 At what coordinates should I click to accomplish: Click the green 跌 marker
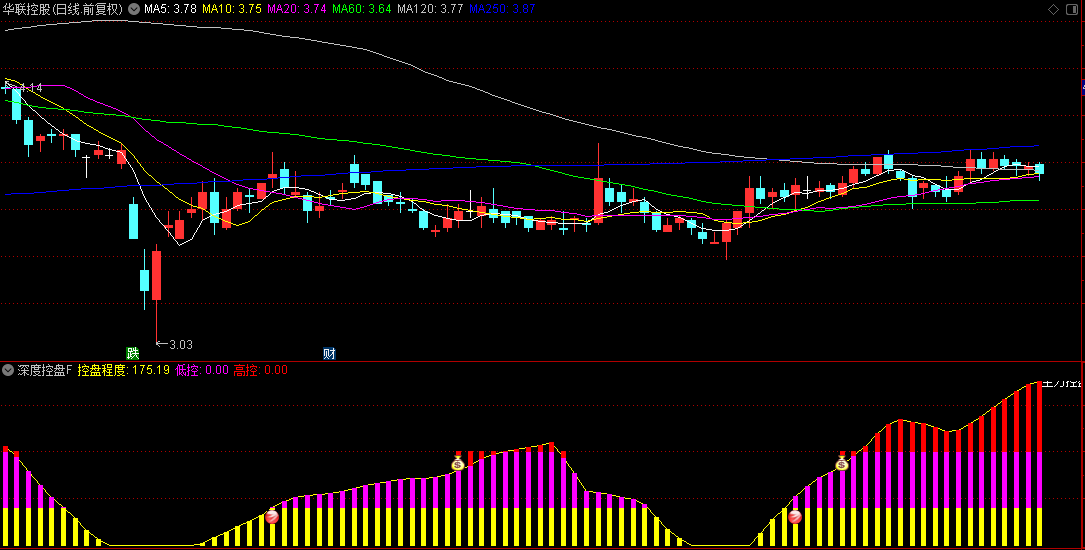coord(132,354)
